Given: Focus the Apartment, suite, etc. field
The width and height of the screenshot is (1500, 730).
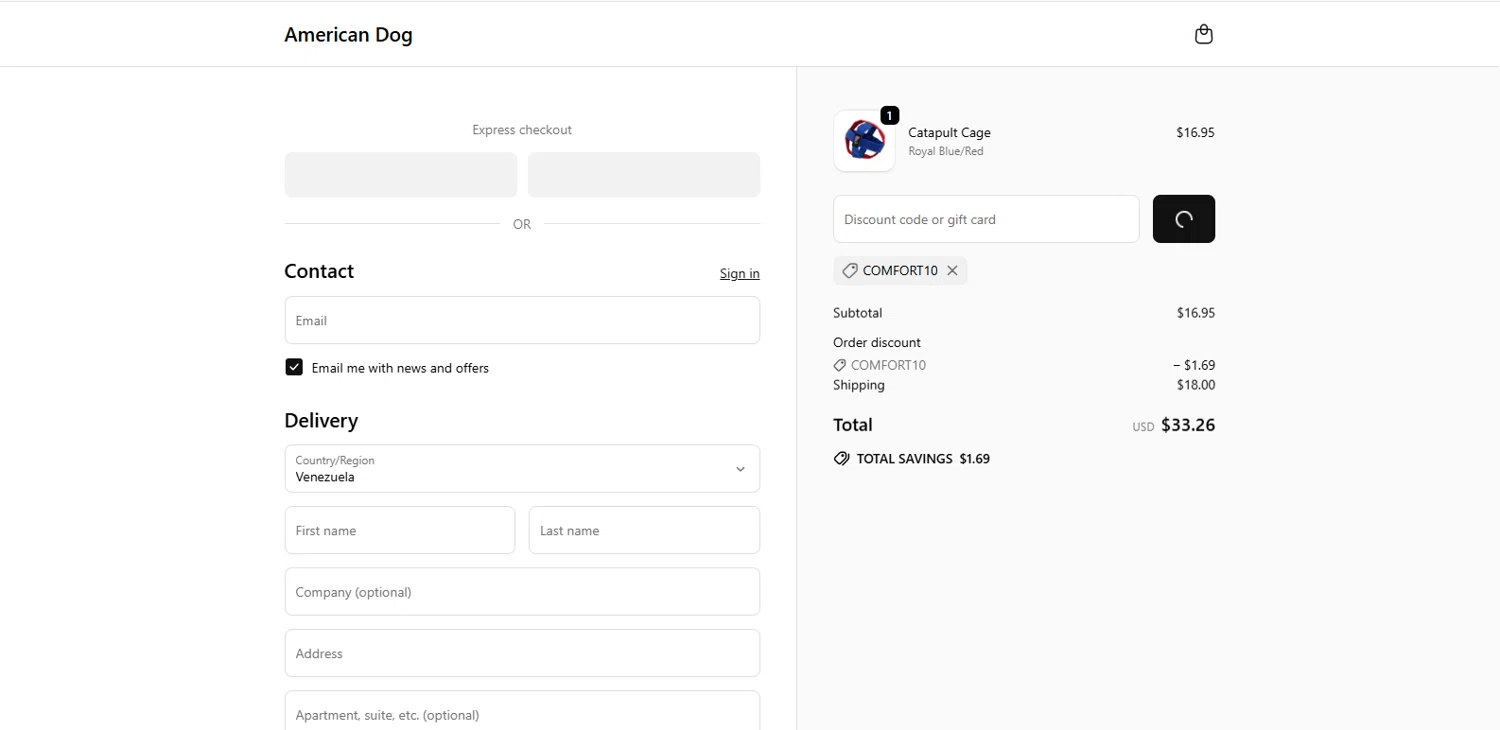Looking at the screenshot, I should (x=522, y=711).
